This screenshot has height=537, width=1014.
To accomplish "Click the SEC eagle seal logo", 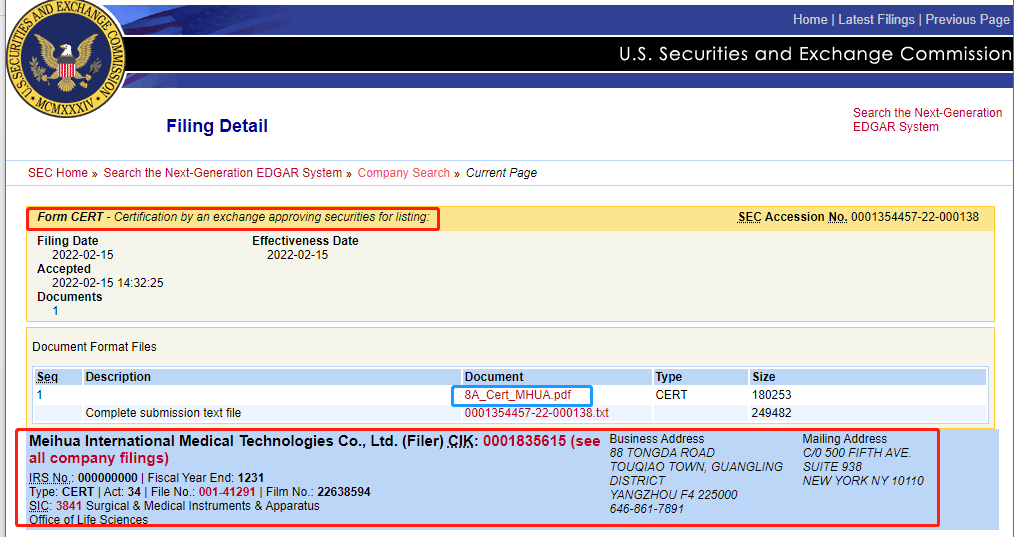I will click(x=65, y=60).
